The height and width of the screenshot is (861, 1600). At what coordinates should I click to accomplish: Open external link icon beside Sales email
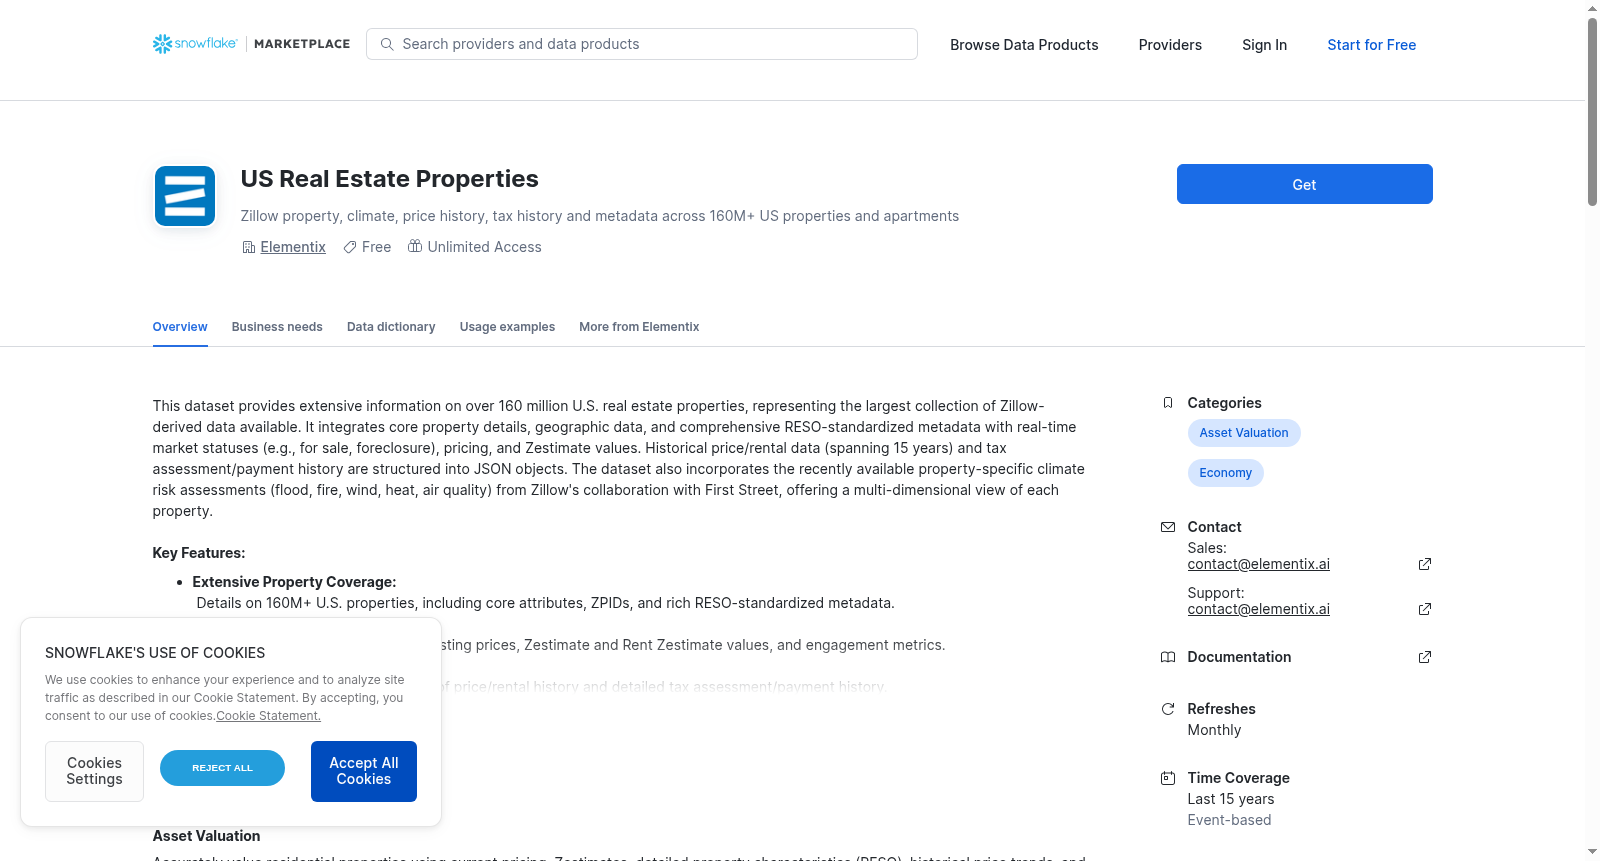1425,564
